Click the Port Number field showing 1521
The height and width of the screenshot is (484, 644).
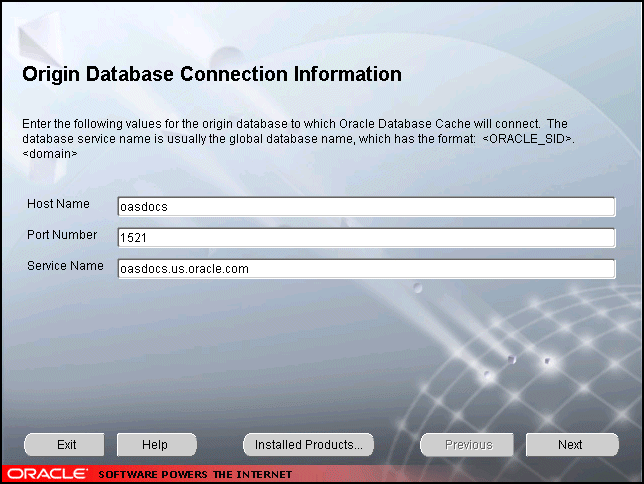pos(366,237)
